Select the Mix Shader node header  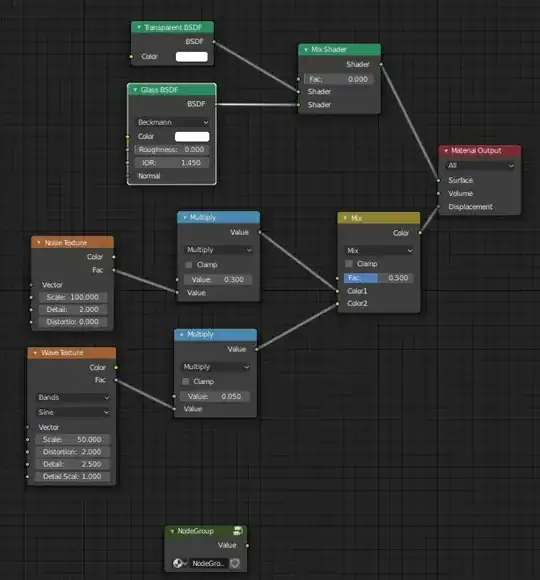pyautogui.click(x=340, y=50)
